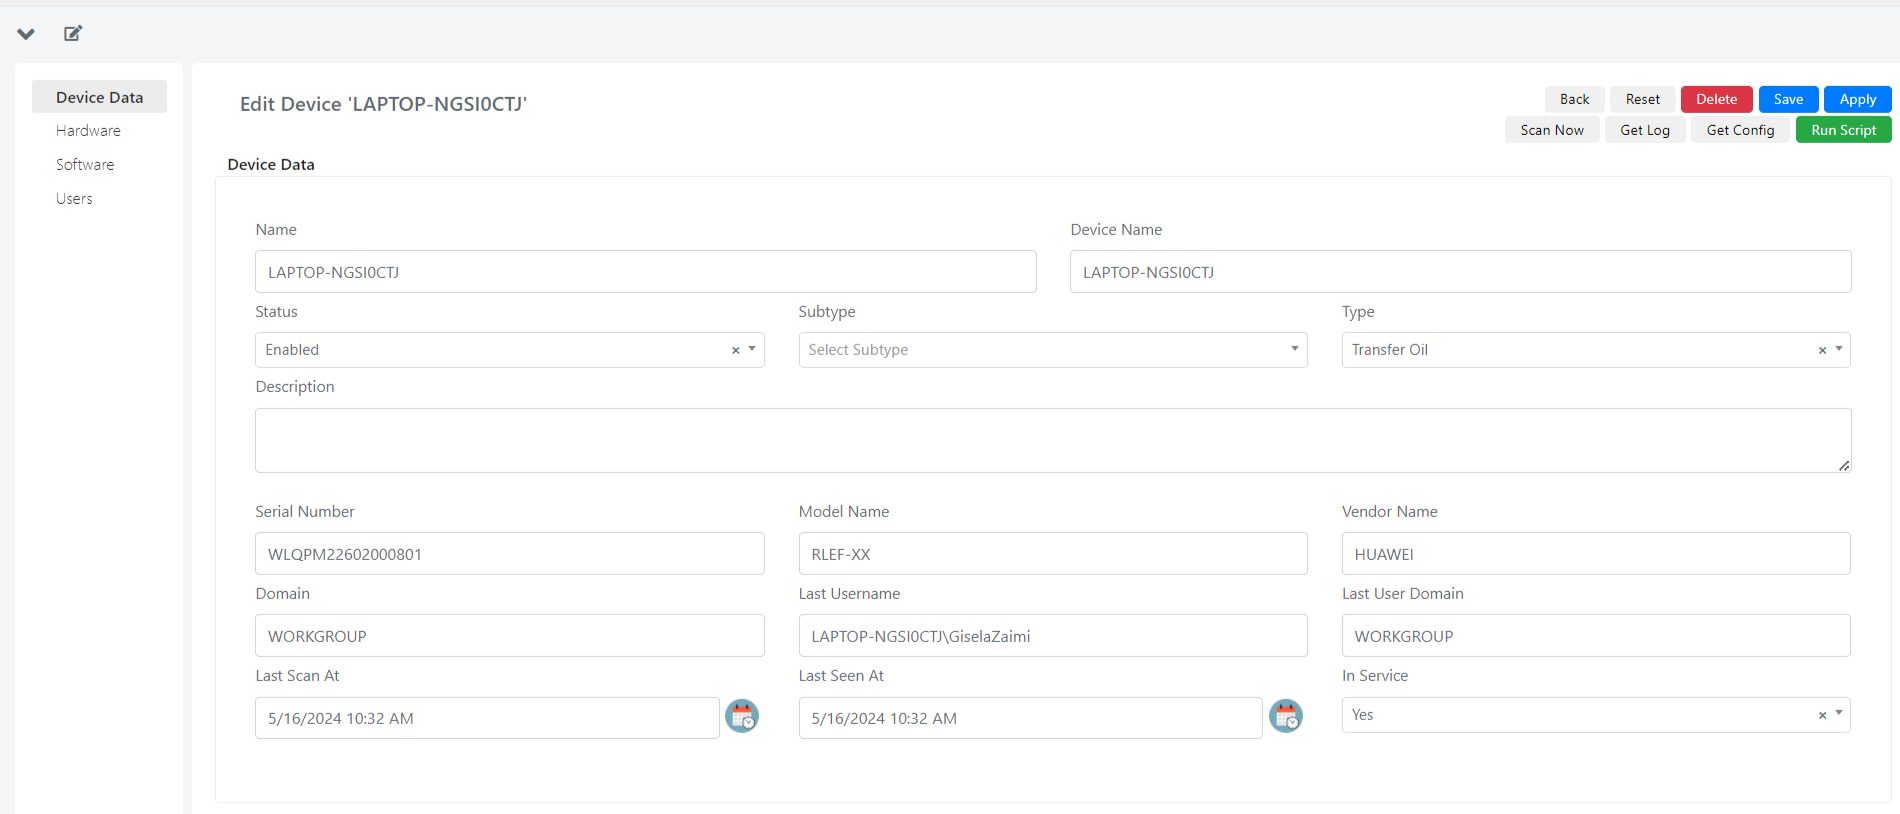Switch to the Hardware sidebar tab

pyautogui.click(x=88, y=131)
